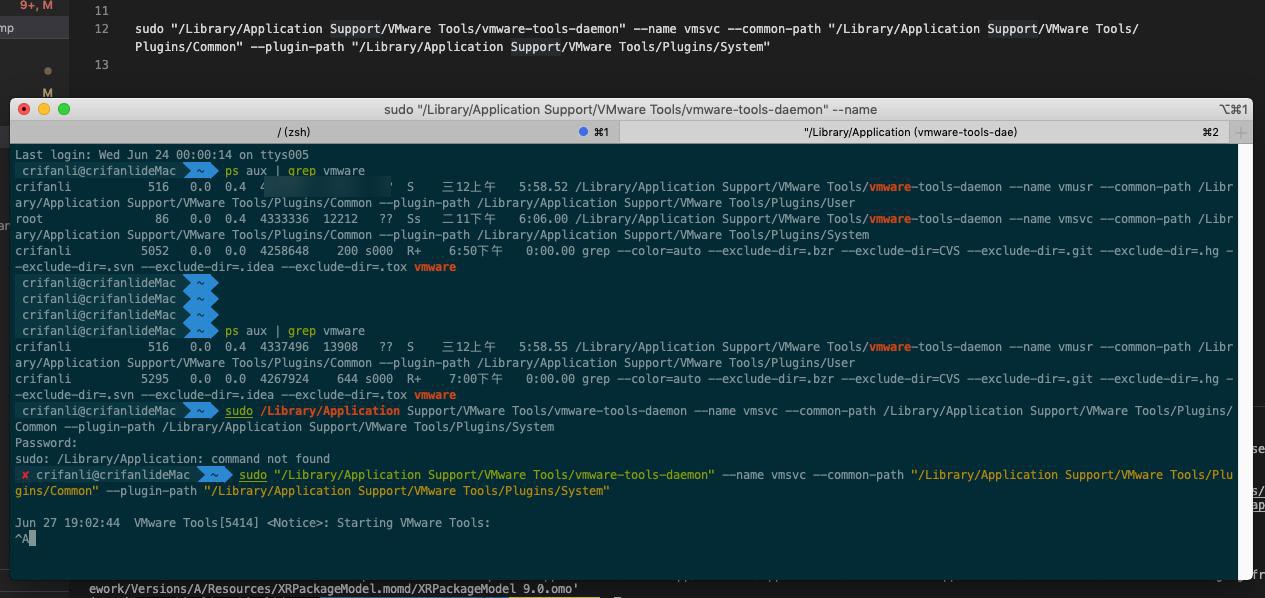This screenshot has width=1265, height=598.
Task: Click the blue activity dot on zsh tab
Action: click(x=584, y=132)
